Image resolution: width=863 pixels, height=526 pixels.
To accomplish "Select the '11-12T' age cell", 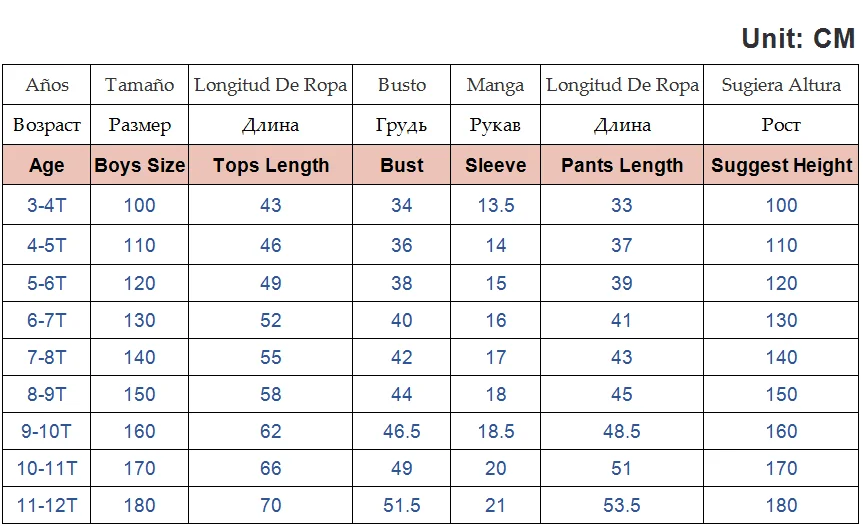I will pos(47,506).
